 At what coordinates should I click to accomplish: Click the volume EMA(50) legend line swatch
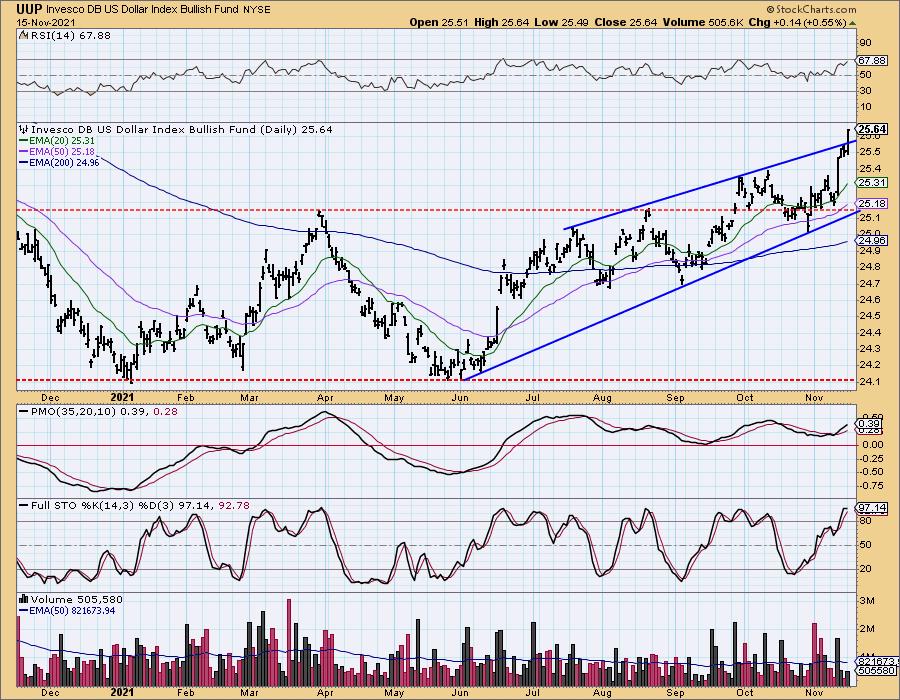pyautogui.click(x=24, y=610)
